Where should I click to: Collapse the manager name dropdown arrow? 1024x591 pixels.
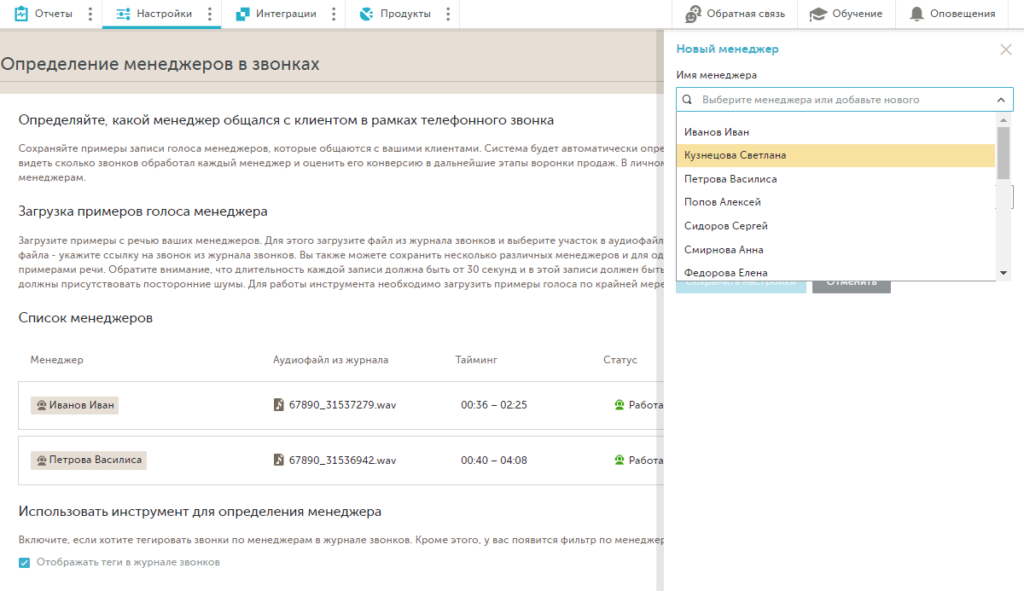tap(1000, 100)
